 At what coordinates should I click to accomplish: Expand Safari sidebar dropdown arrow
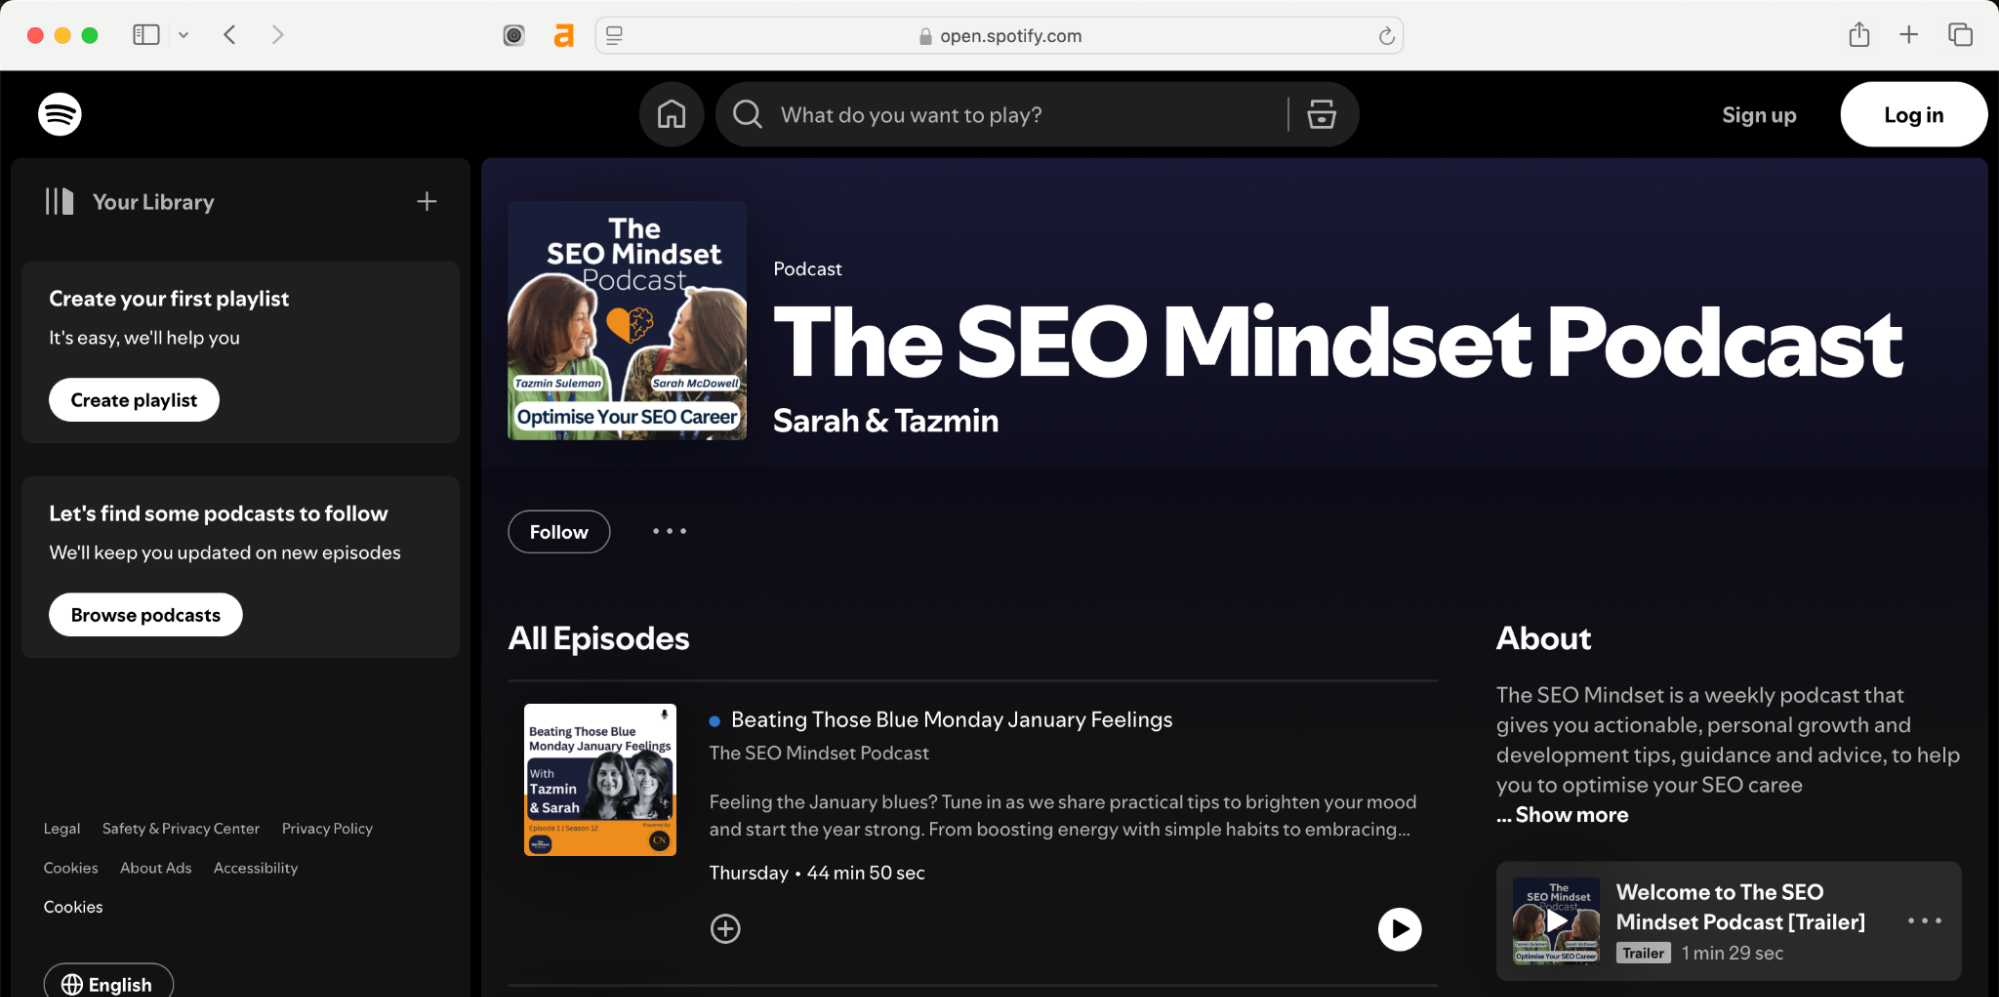coord(184,35)
